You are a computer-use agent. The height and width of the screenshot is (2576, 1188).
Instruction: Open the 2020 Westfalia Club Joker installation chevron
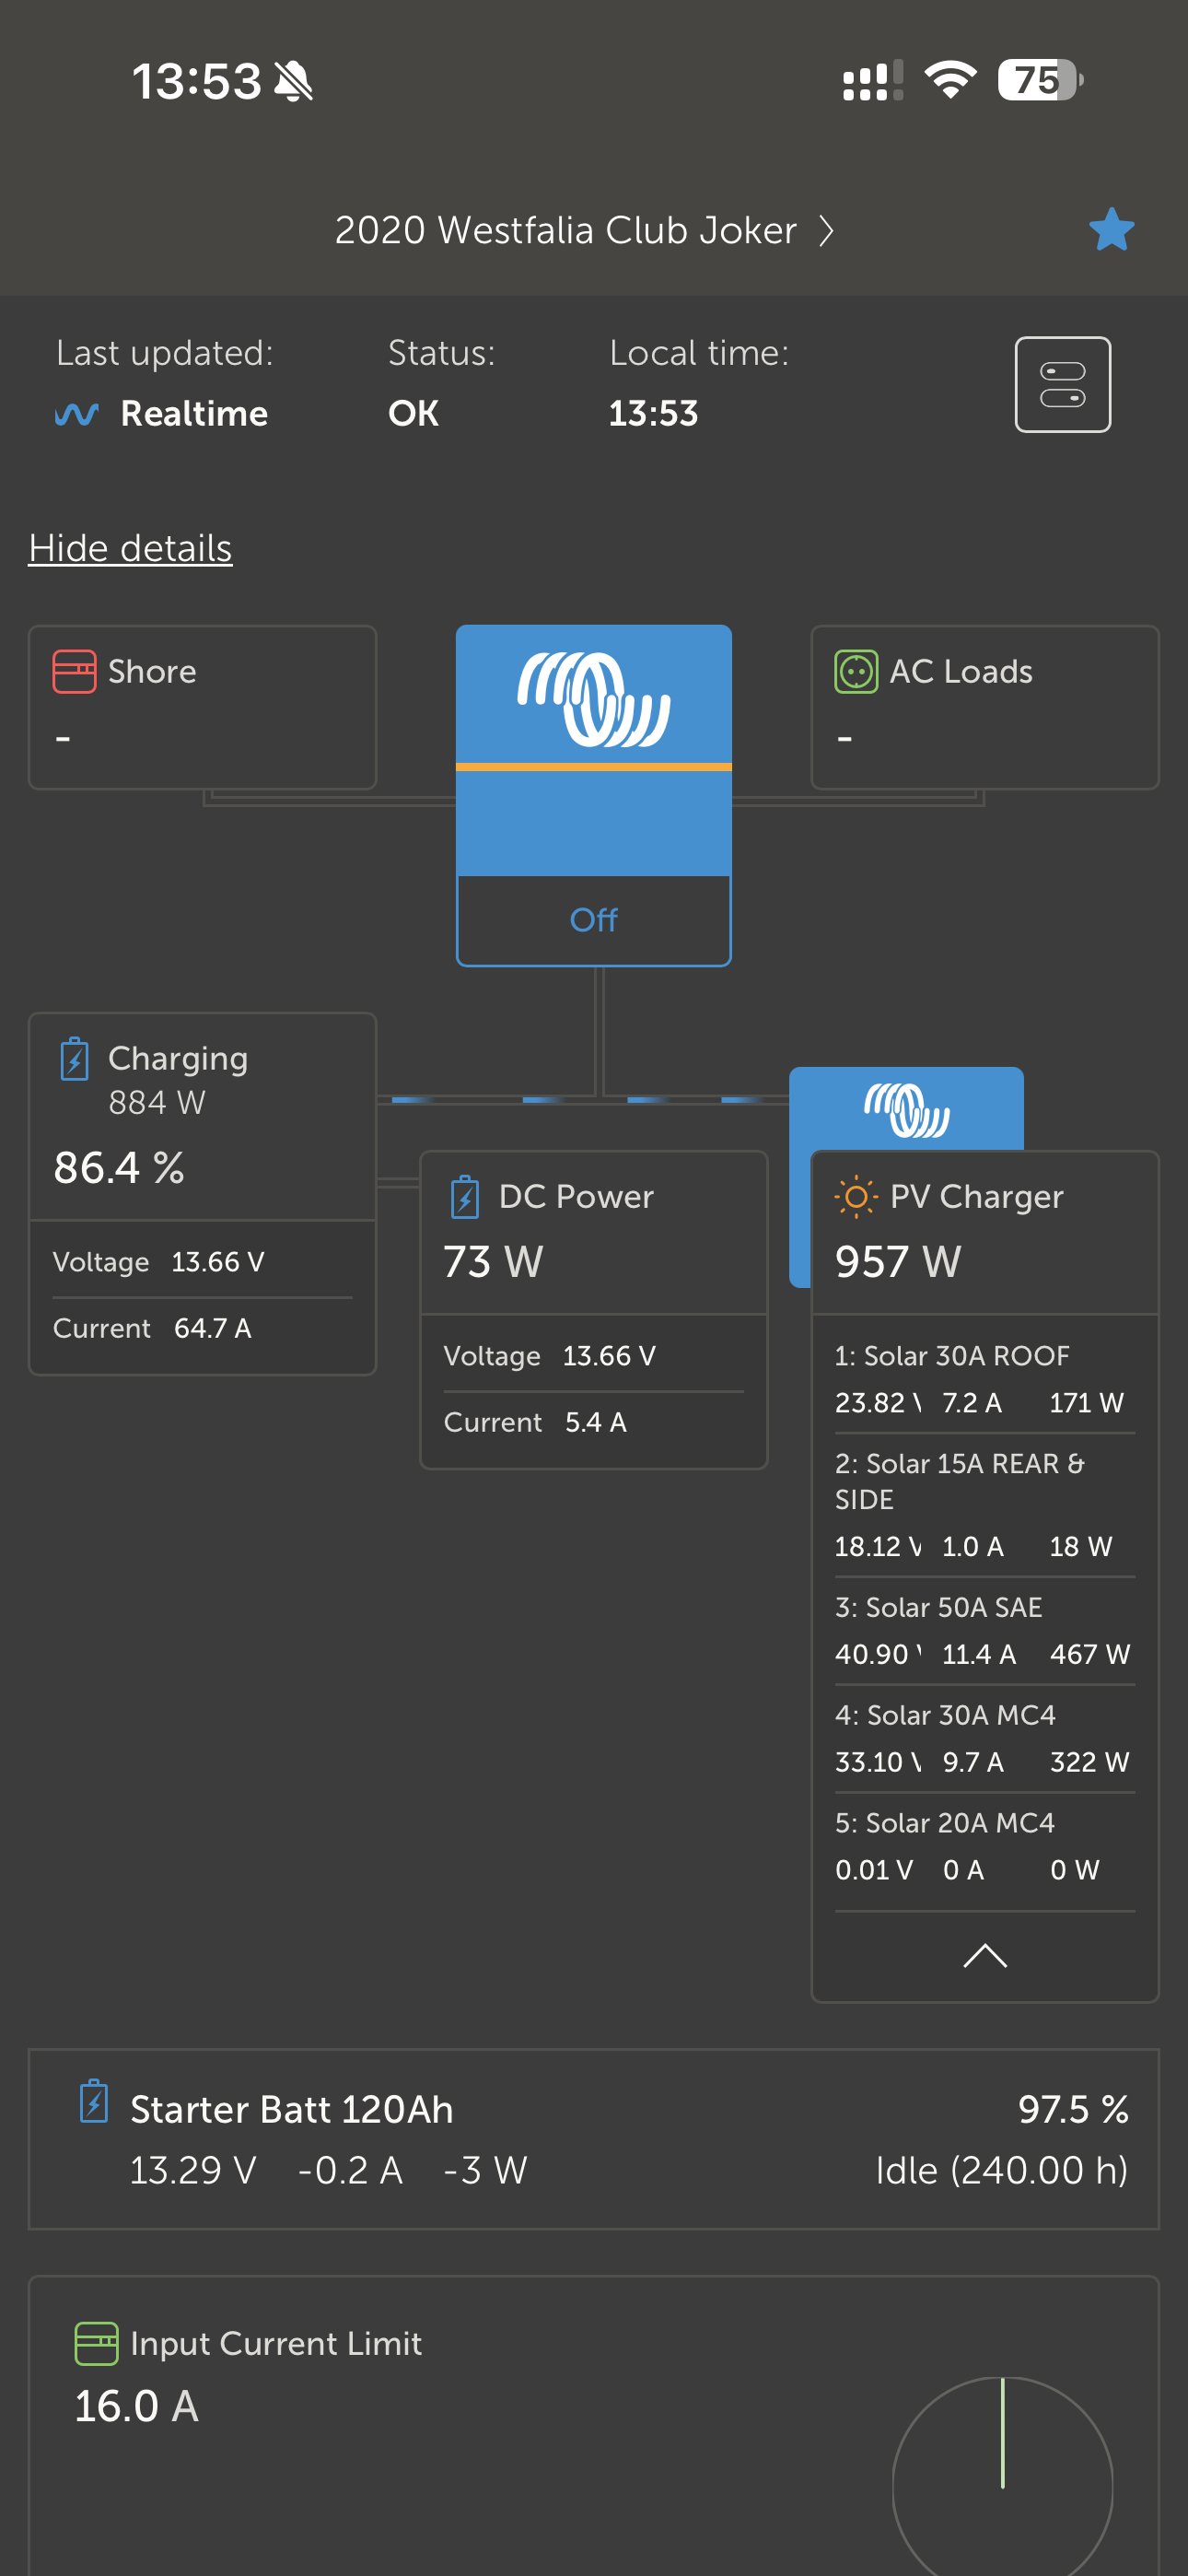[826, 231]
